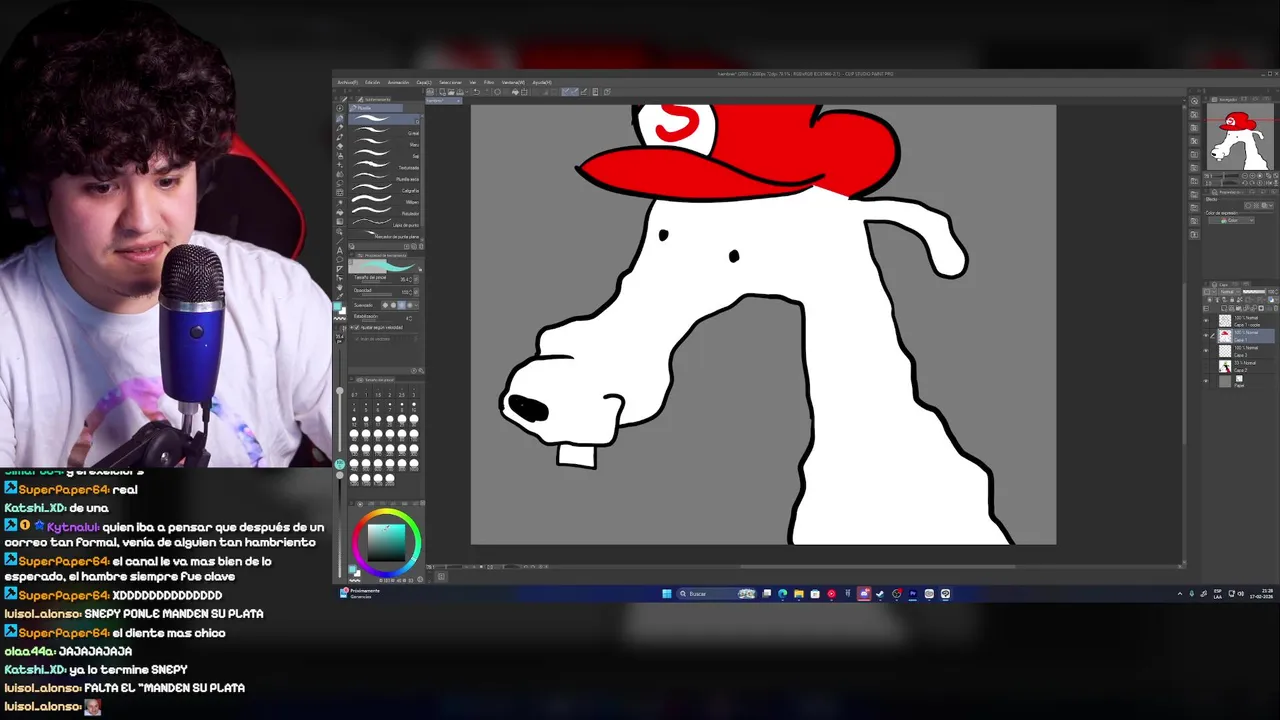
Task: Select the Eyedropper tool in the toolbox
Action: [x=340, y=296]
